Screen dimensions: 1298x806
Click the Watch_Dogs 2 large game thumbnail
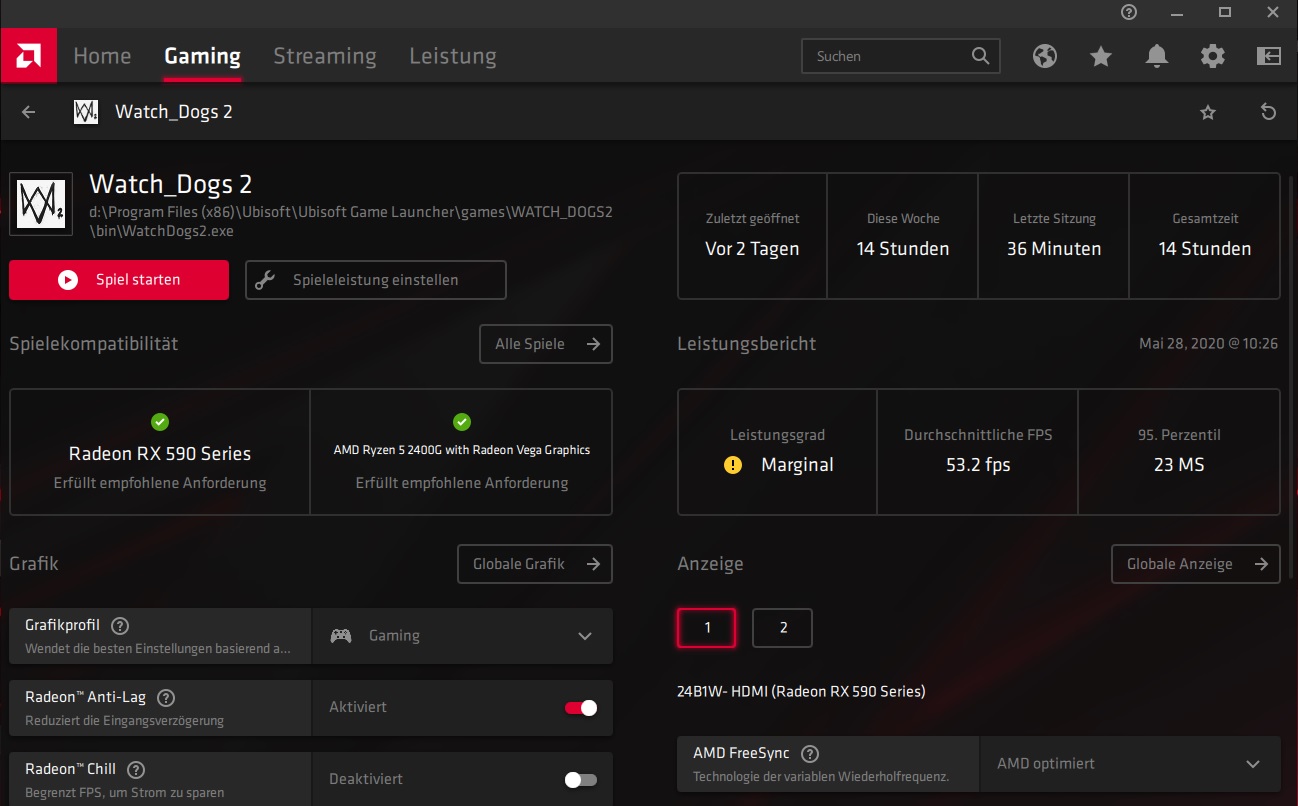click(x=41, y=204)
